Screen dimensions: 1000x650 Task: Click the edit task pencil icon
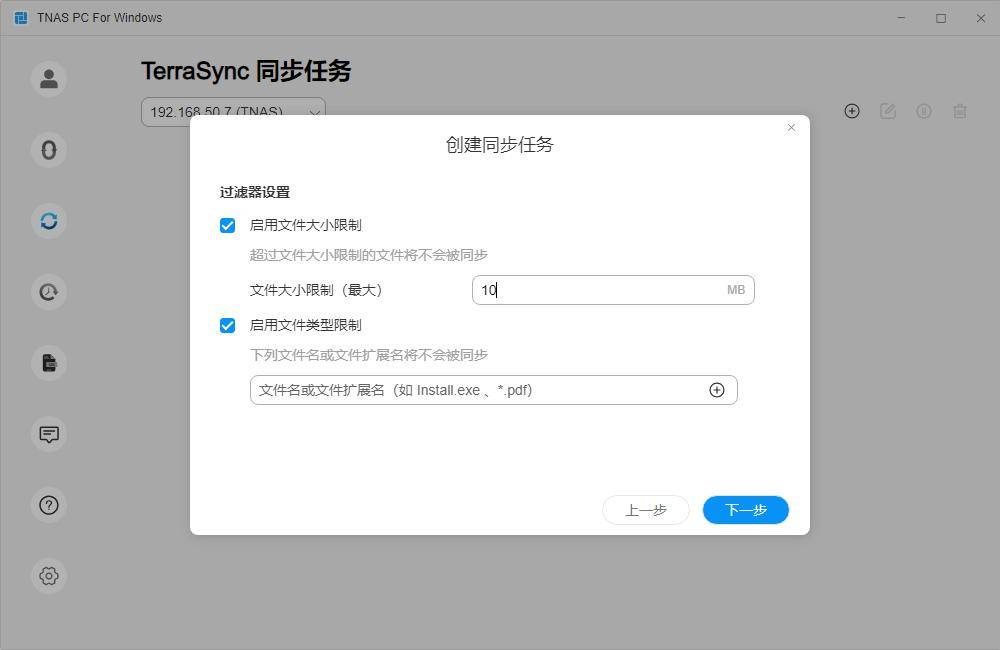(888, 111)
